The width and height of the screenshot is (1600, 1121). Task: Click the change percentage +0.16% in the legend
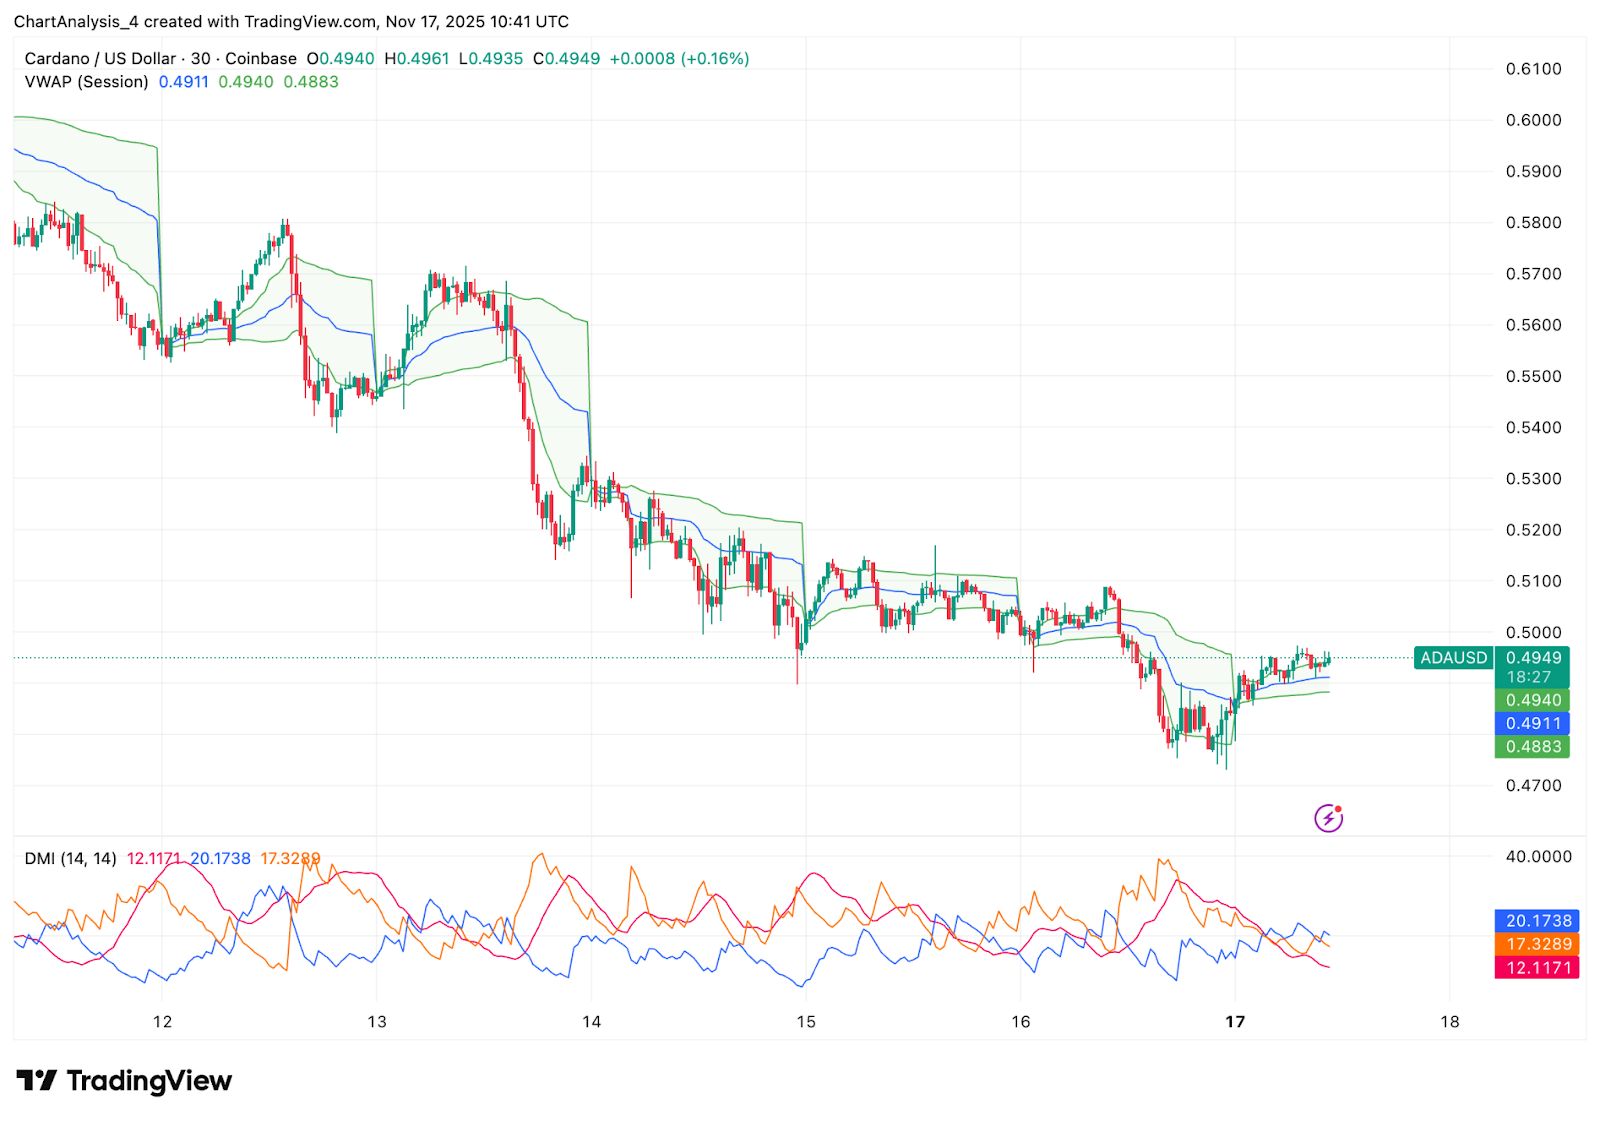tap(712, 58)
